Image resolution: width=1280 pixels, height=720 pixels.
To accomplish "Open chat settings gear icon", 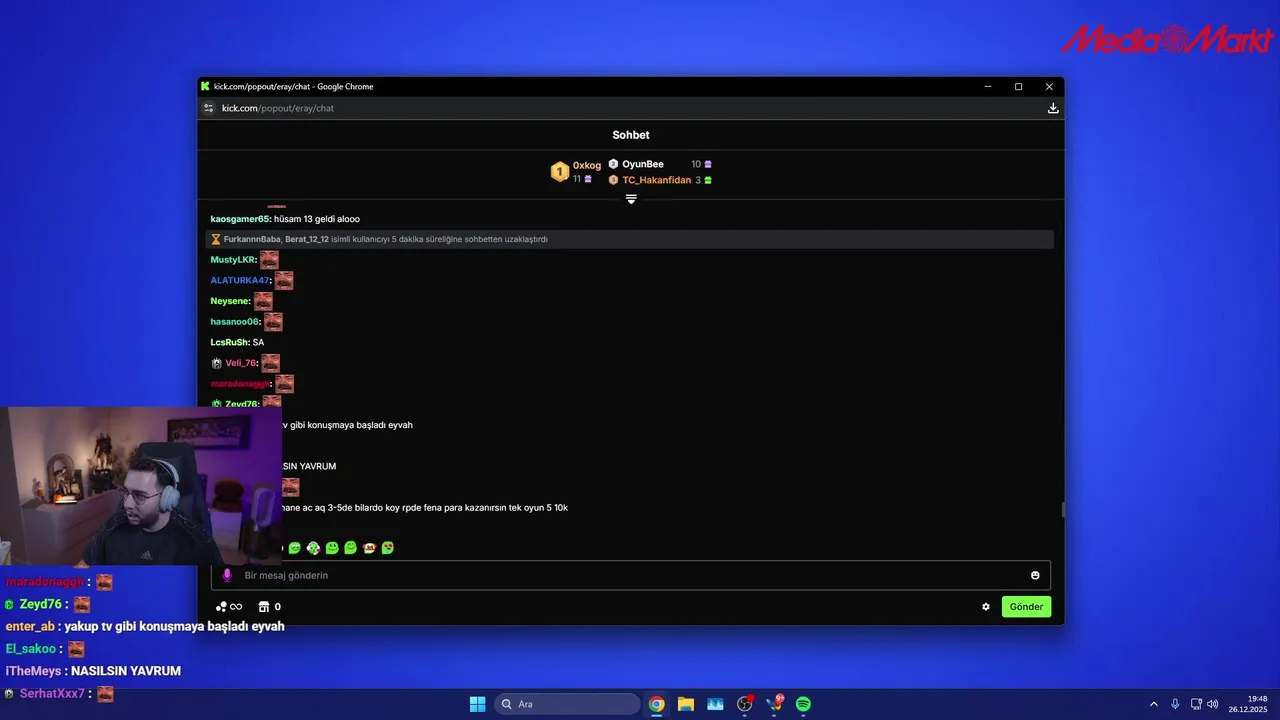I will [986, 607].
